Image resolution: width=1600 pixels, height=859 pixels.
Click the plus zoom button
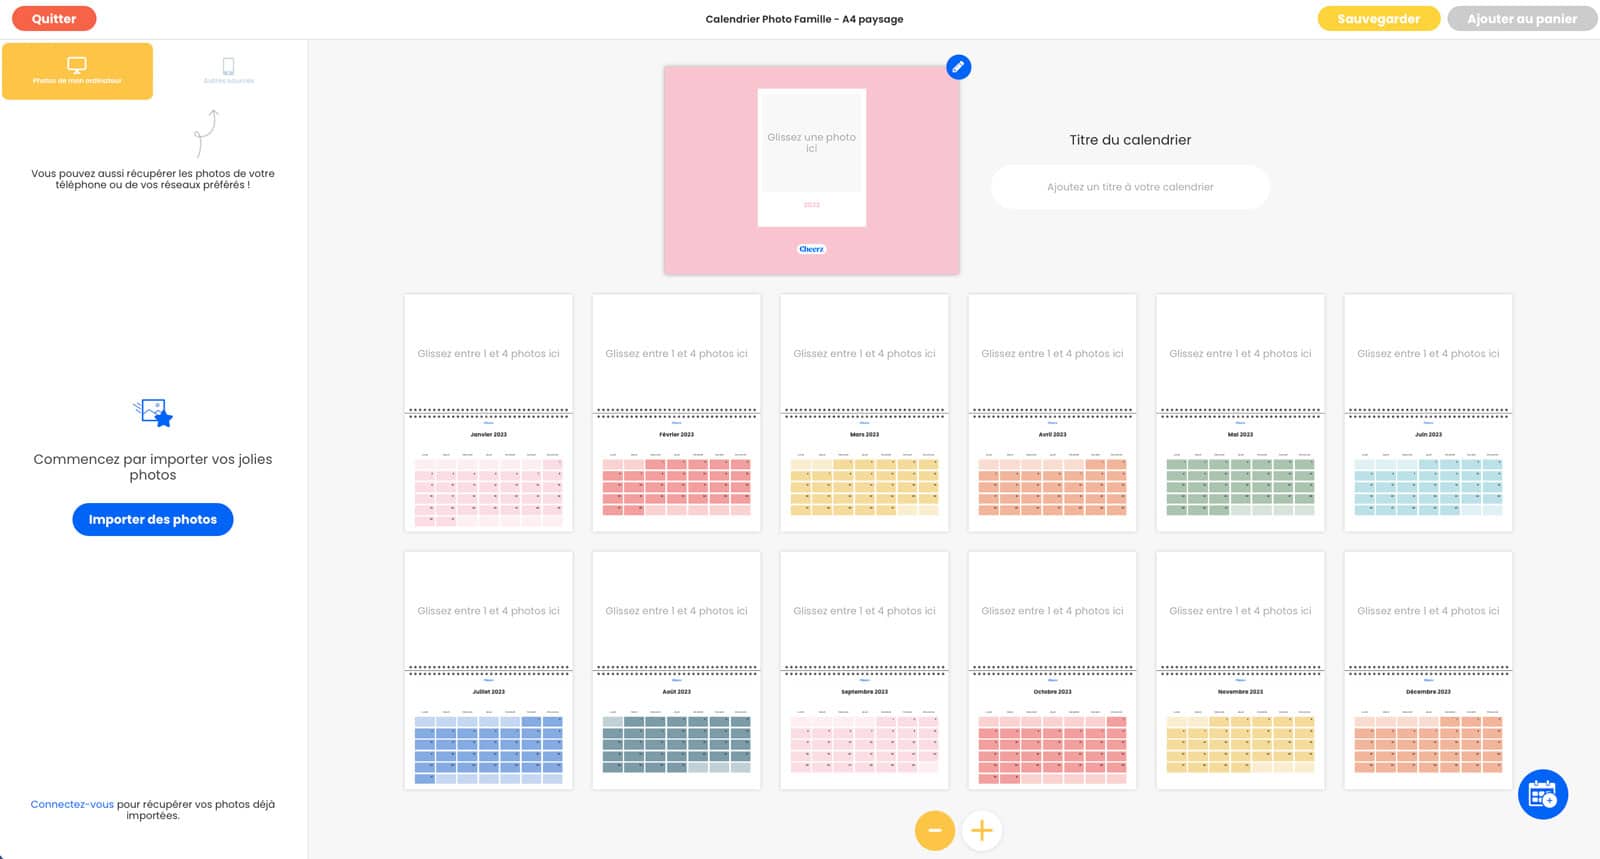[x=982, y=830]
